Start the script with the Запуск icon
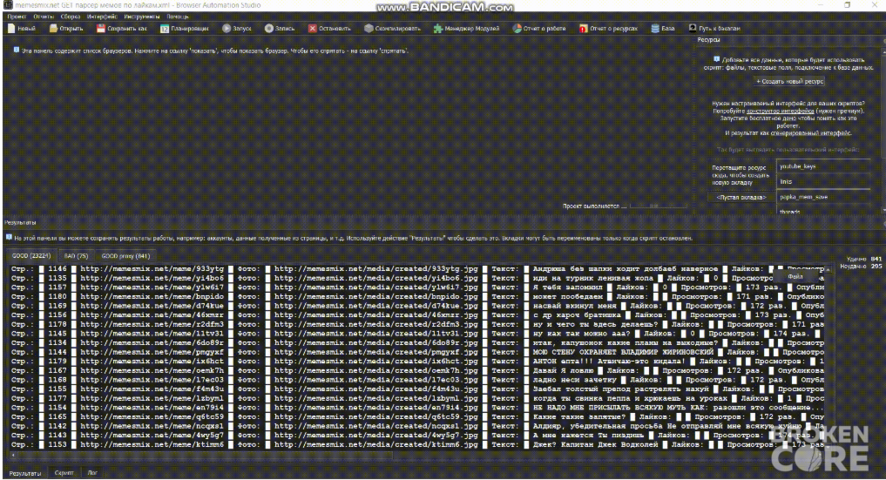 (x=226, y=28)
